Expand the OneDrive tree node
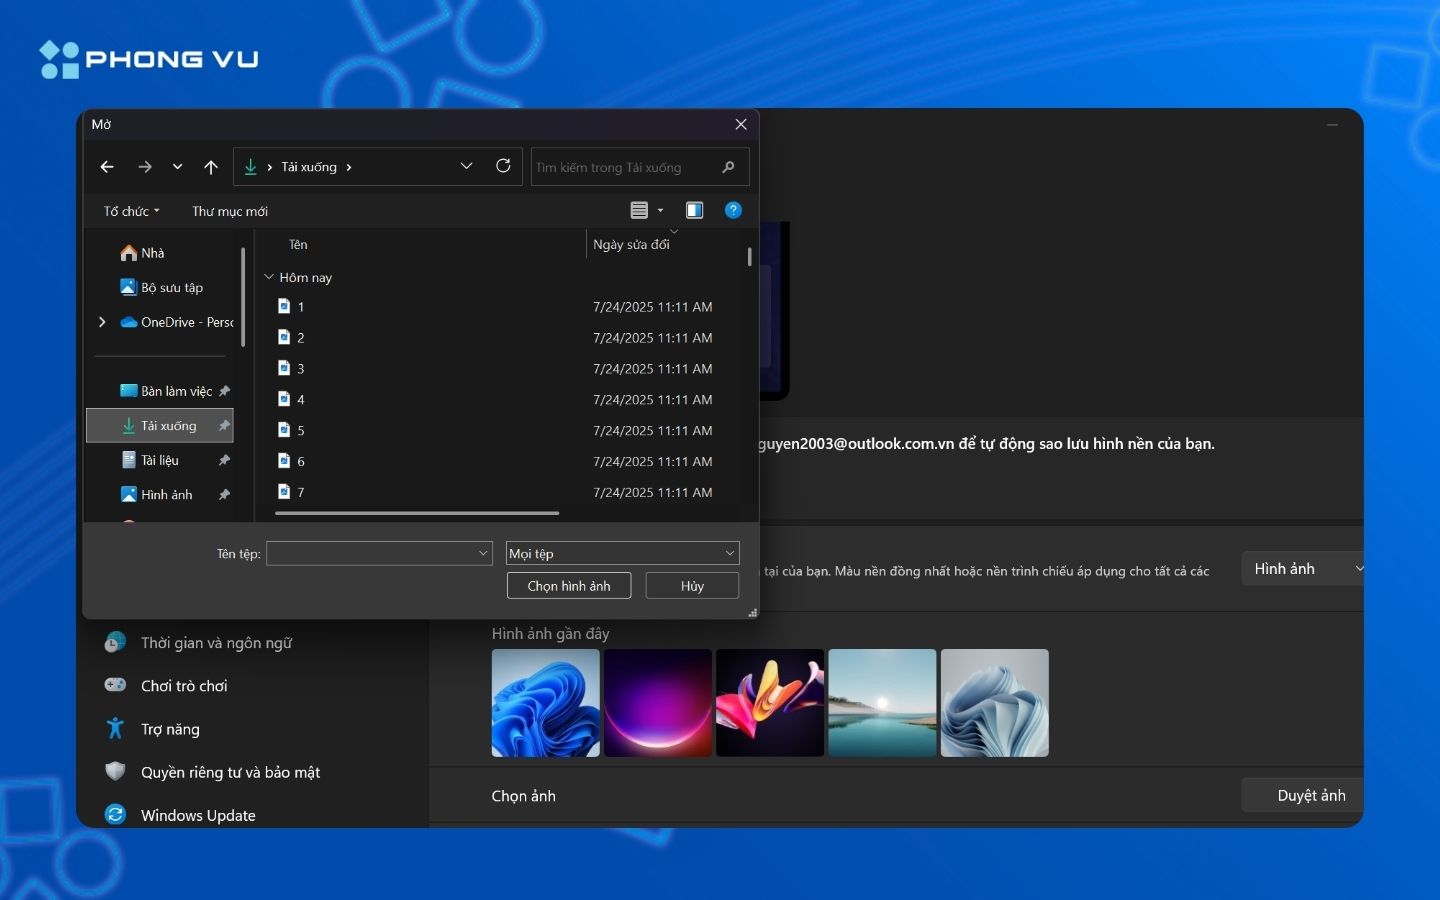This screenshot has height=900, width=1440. 102,322
